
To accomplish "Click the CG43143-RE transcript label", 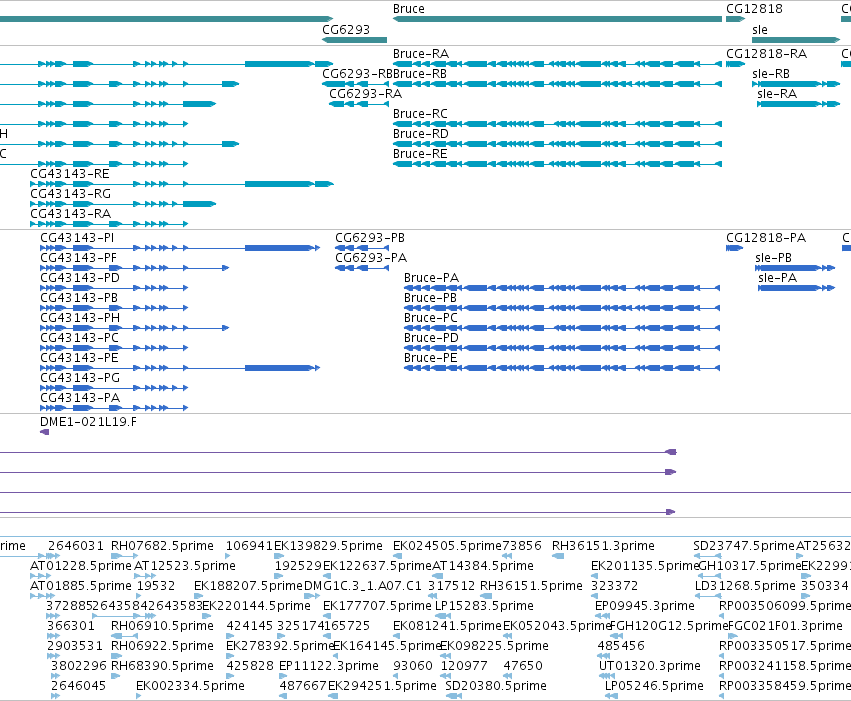I will click(69, 174).
